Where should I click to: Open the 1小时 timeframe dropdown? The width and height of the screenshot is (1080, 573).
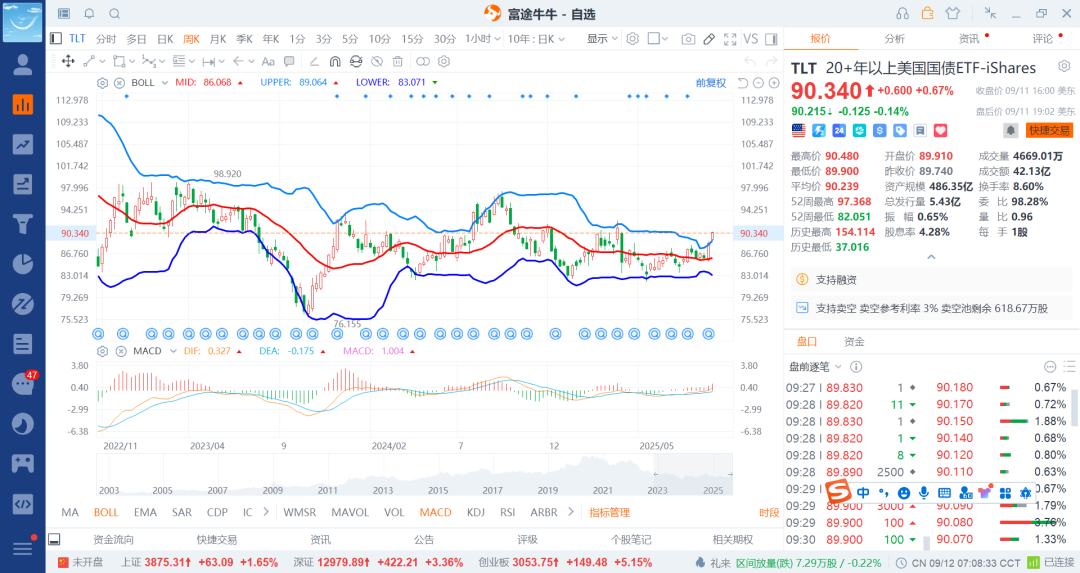(x=482, y=39)
